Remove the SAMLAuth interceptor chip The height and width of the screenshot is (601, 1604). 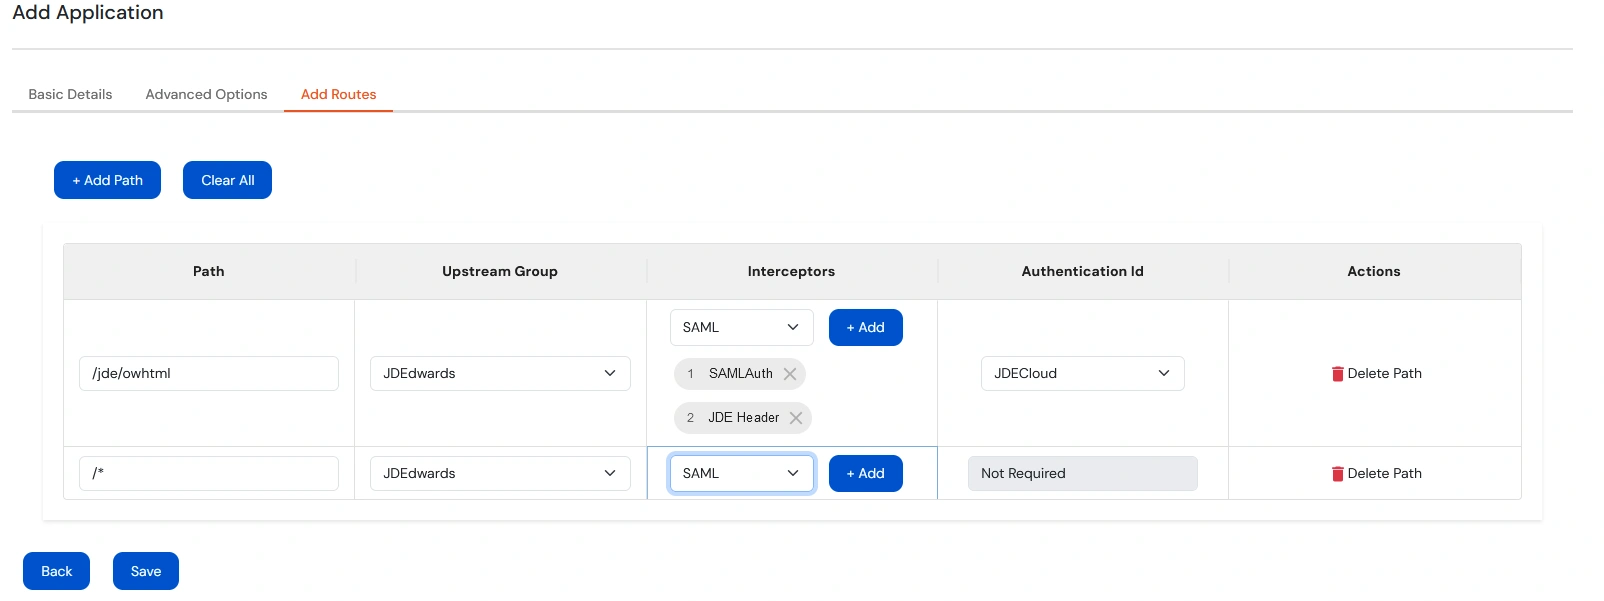point(790,374)
